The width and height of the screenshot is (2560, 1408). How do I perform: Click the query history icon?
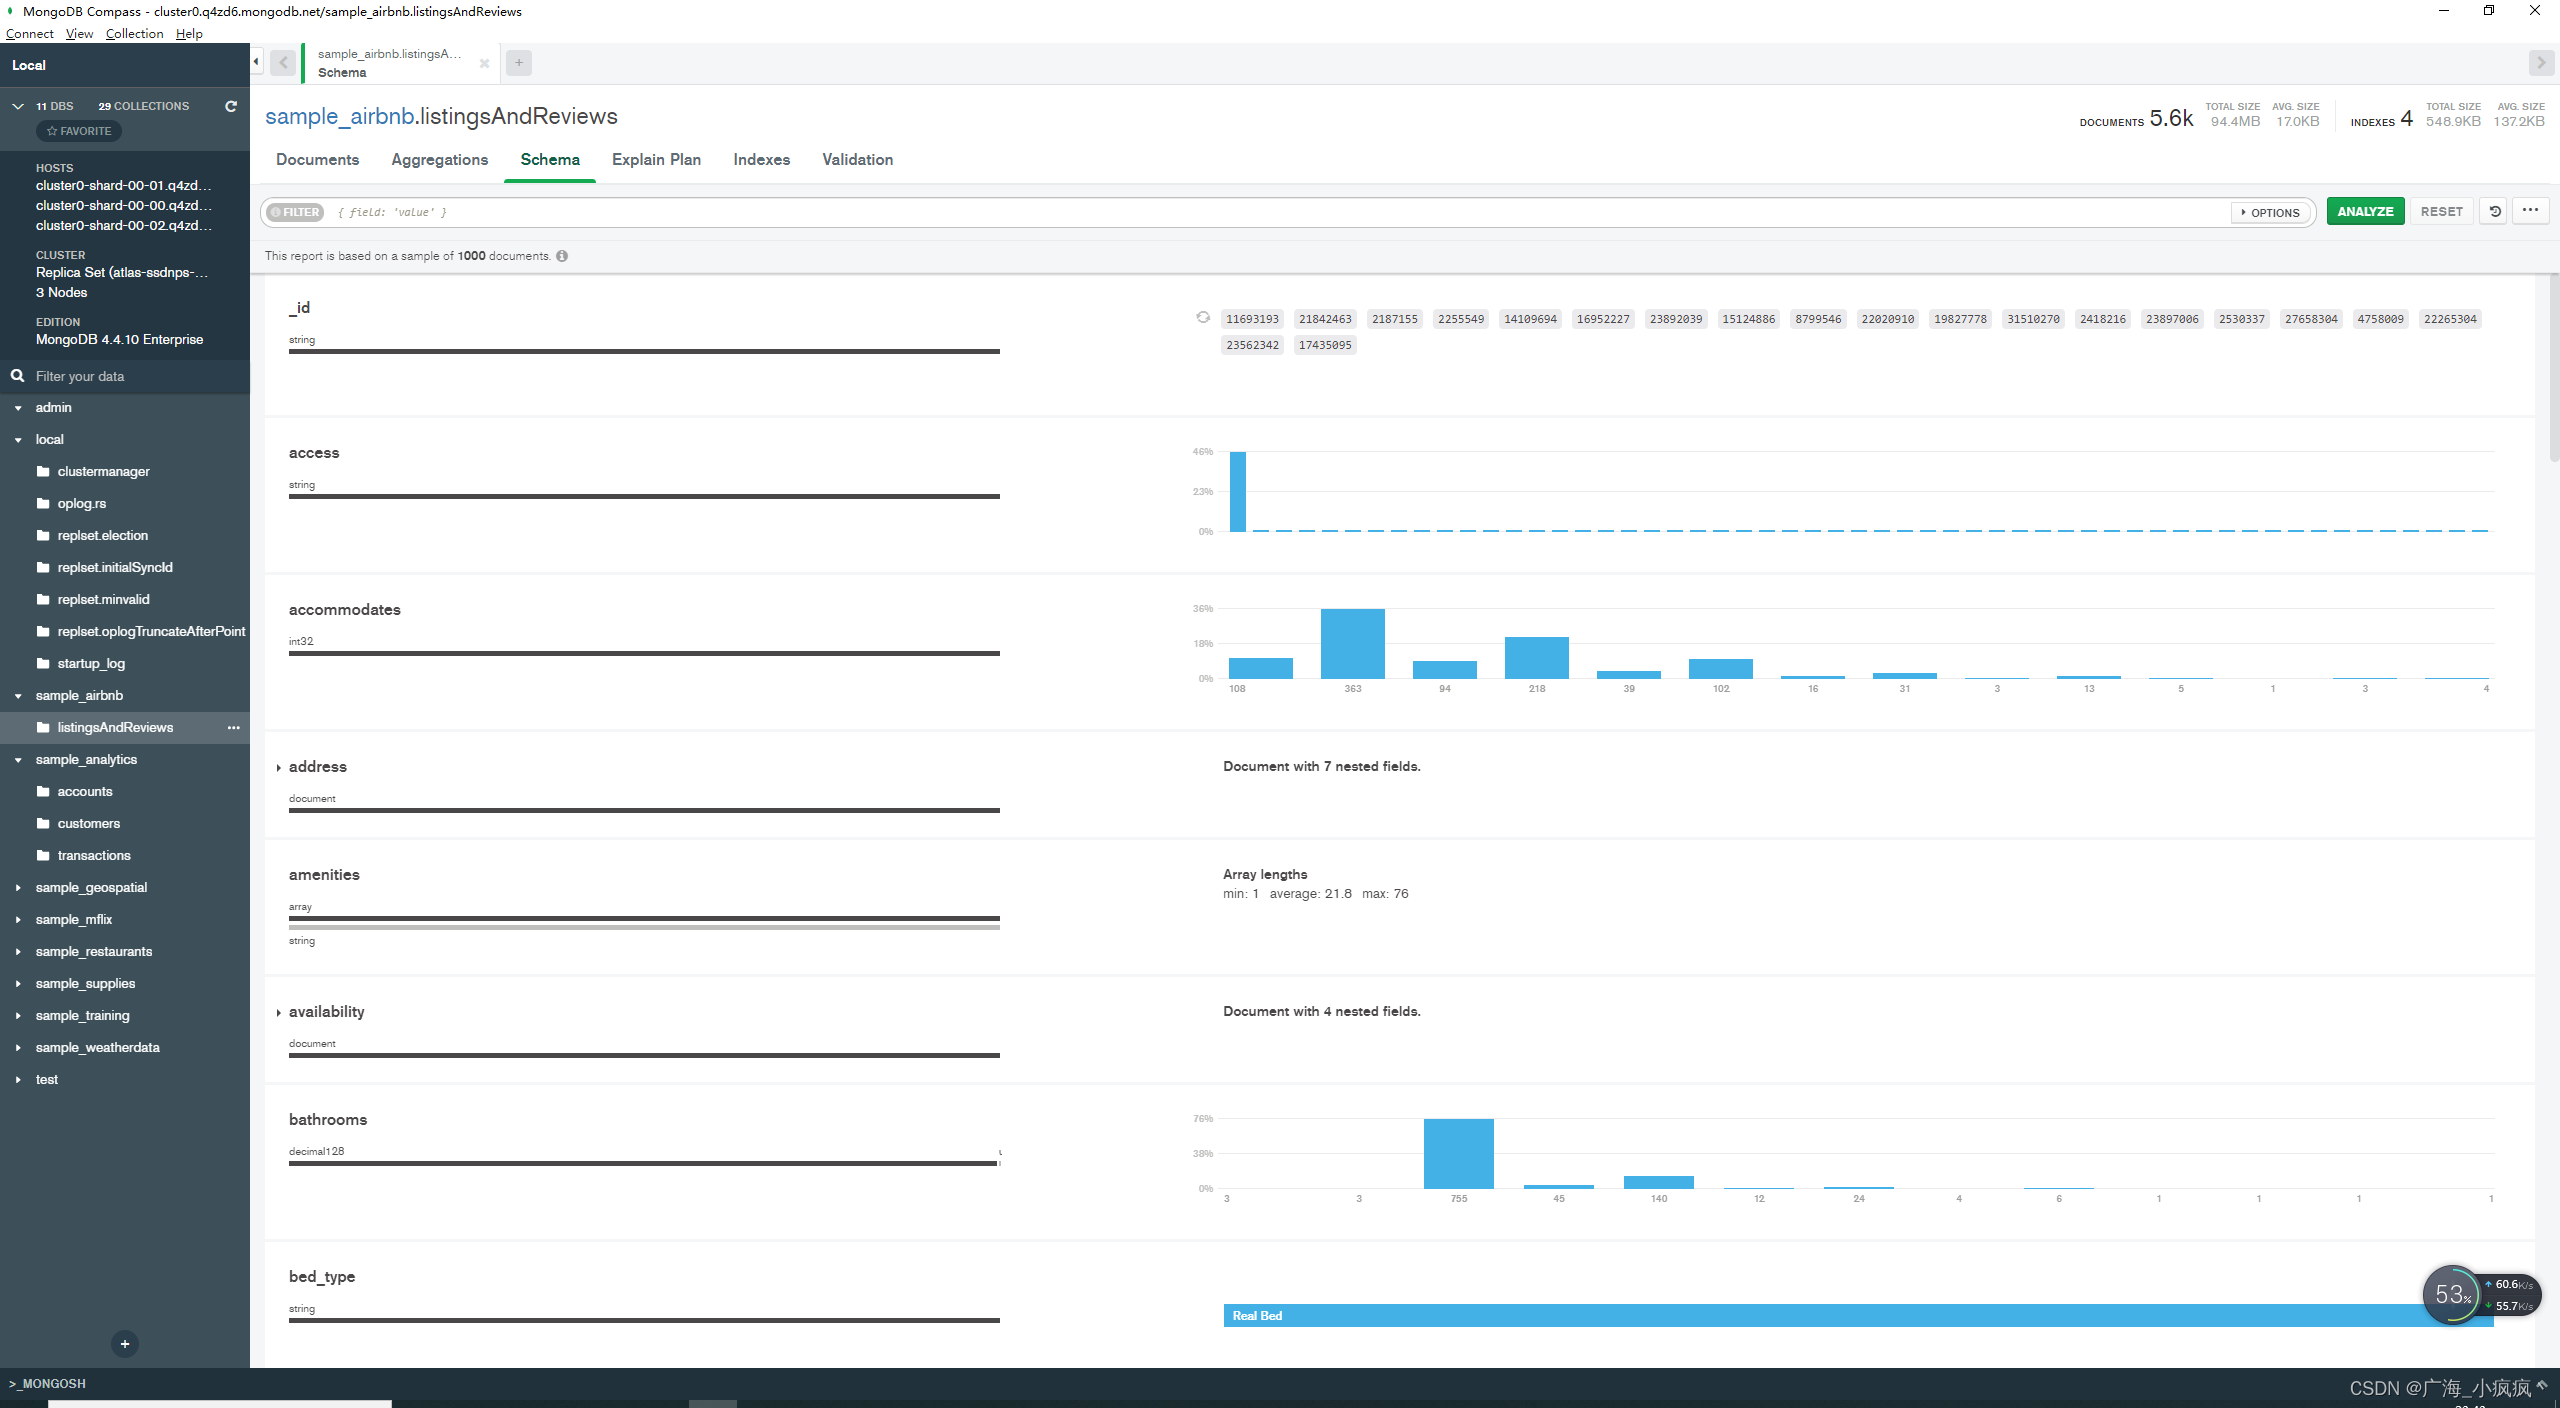tap(2495, 211)
